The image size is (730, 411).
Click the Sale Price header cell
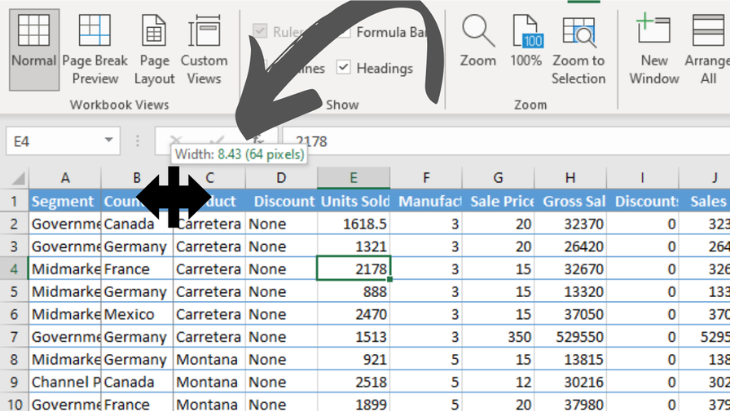tap(498, 201)
